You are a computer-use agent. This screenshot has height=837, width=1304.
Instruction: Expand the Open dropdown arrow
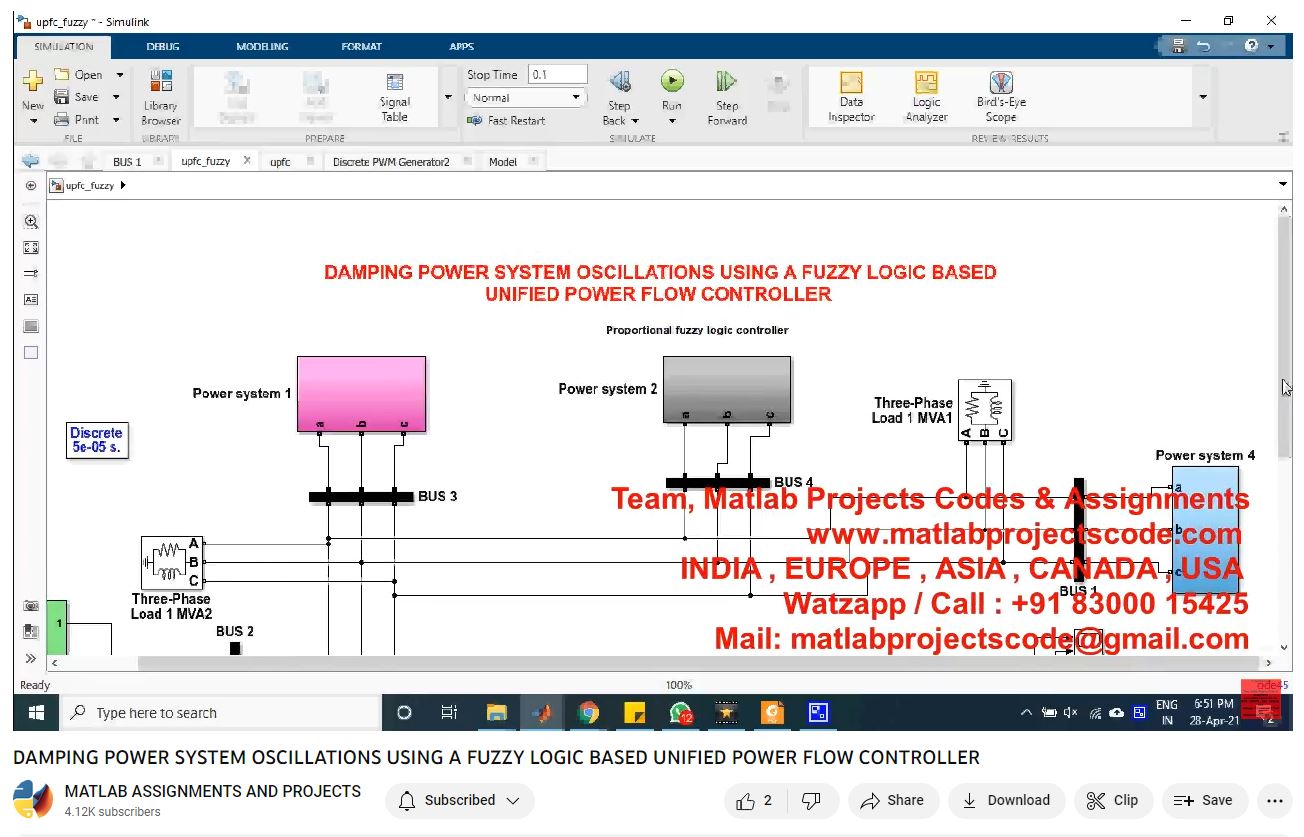pyautogui.click(x=119, y=75)
